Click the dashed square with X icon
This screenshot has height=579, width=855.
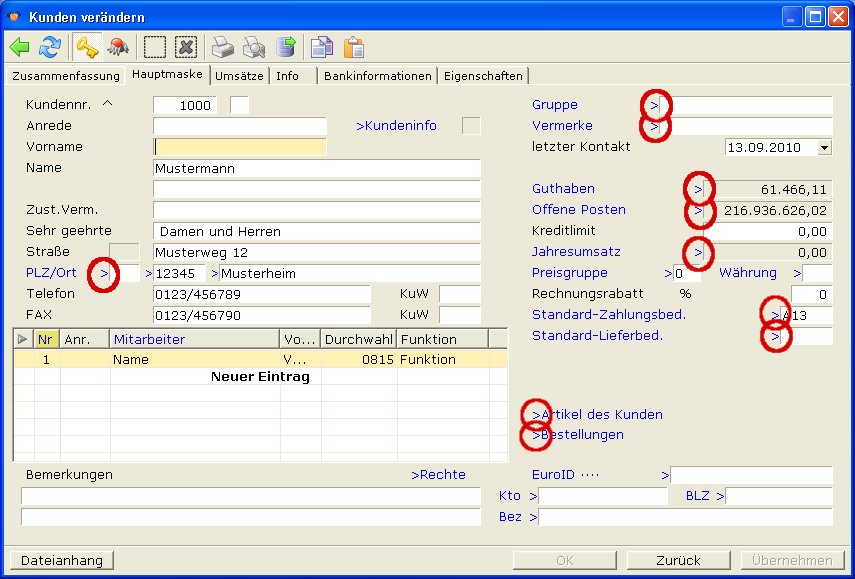click(185, 47)
